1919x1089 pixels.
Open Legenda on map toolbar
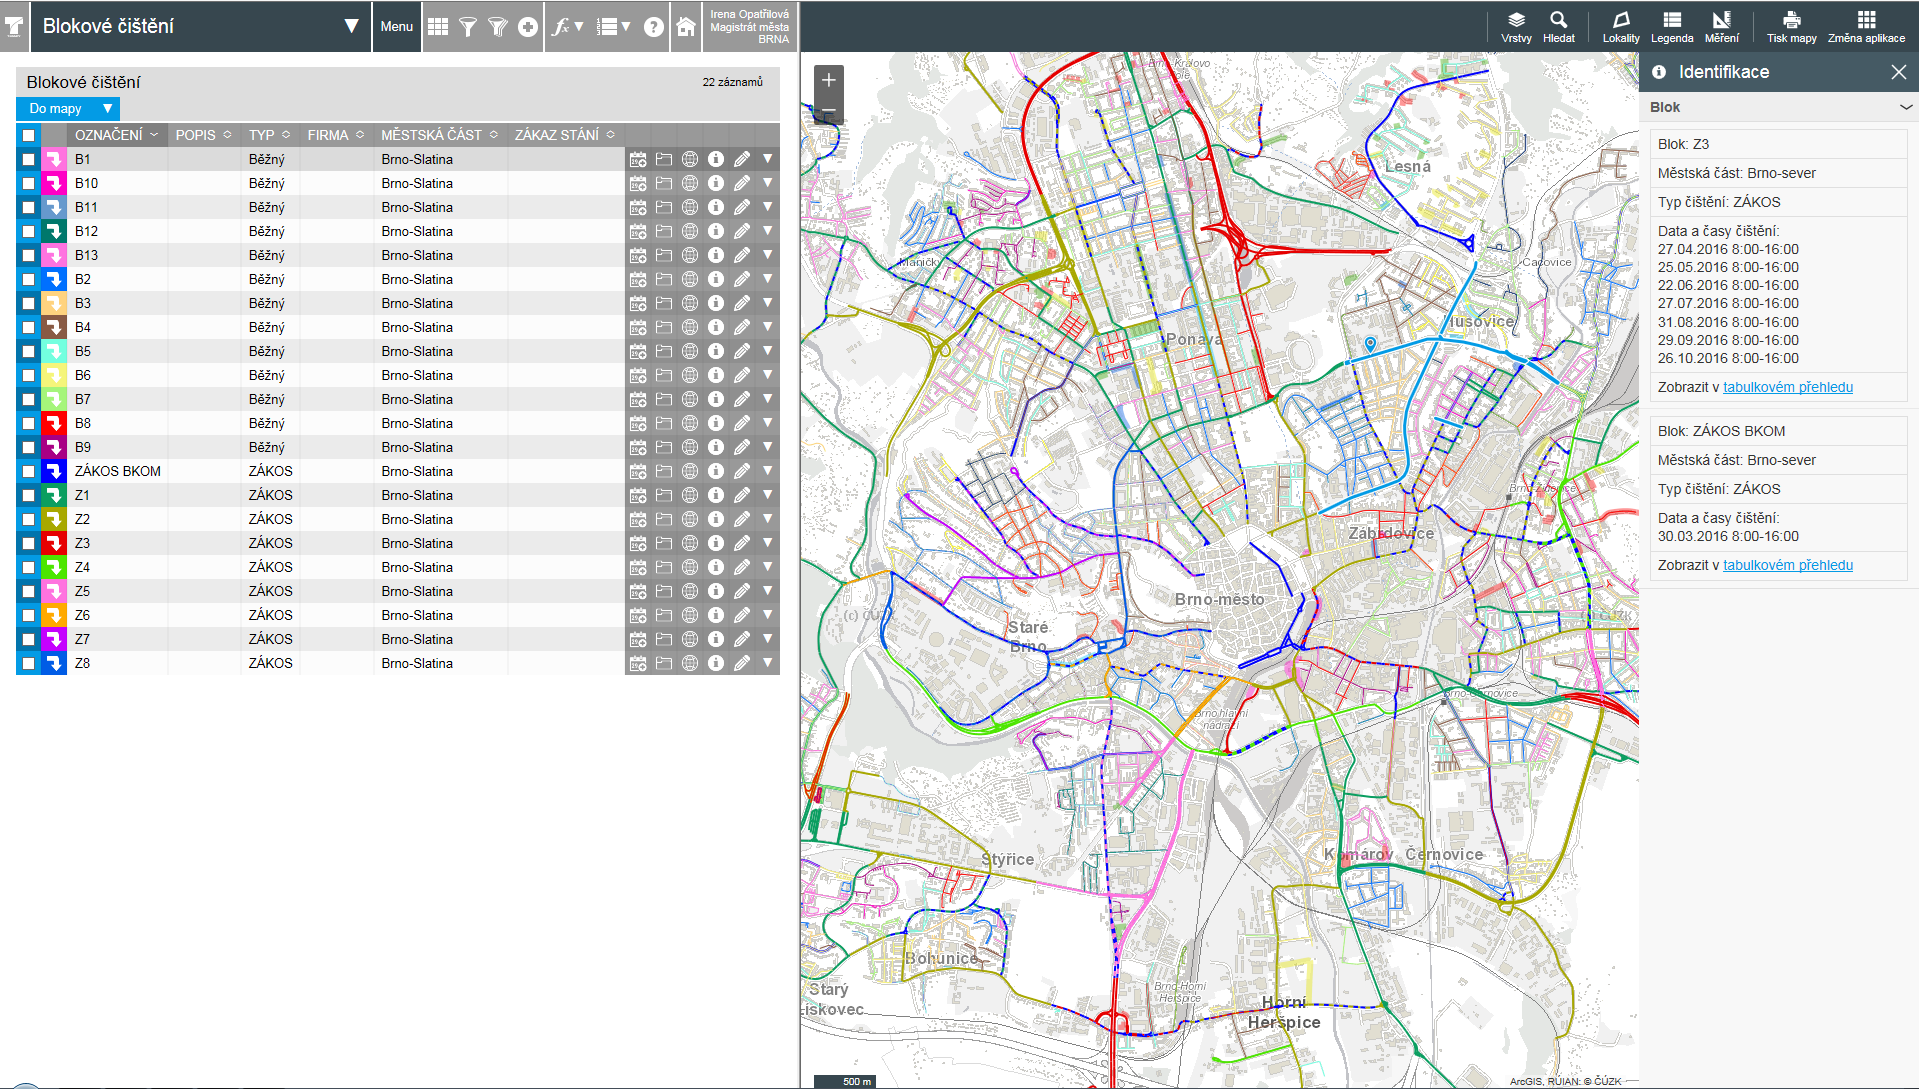click(x=1672, y=27)
